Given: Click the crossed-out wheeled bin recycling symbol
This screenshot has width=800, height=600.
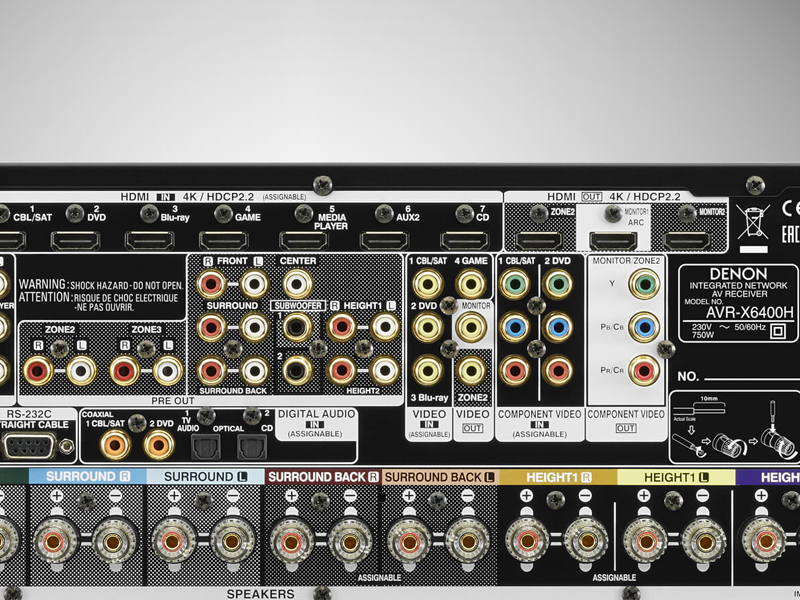Looking at the screenshot, I should 753,221.
